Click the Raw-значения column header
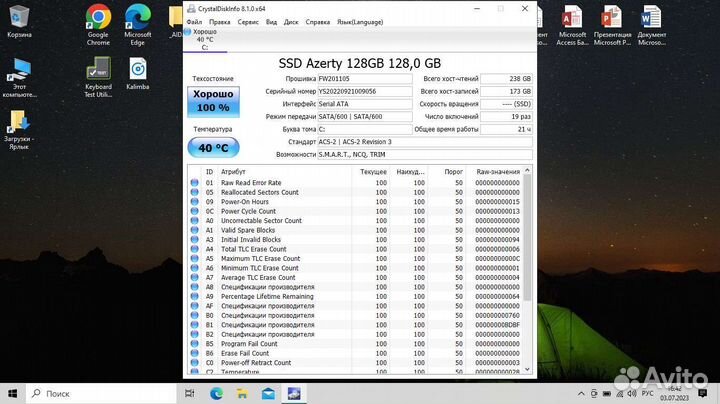 498,172
